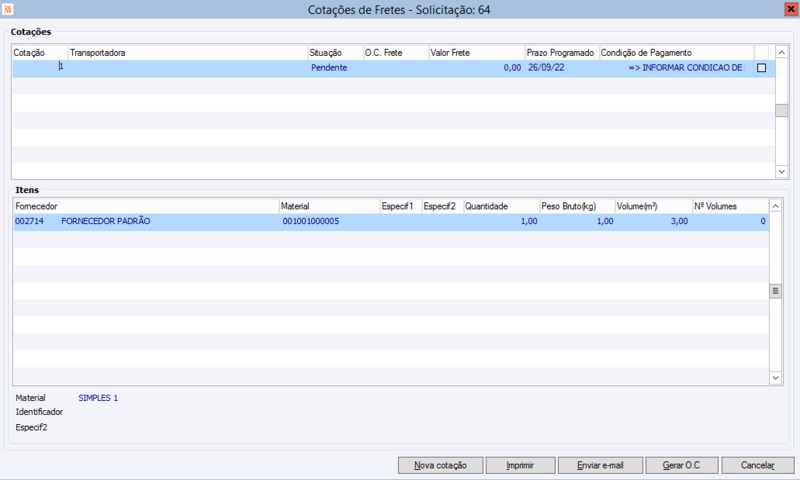Viewport: 800px width, 480px height.
Task: Click the scroll down arrow in the Cotações grid
Action: point(781,172)
